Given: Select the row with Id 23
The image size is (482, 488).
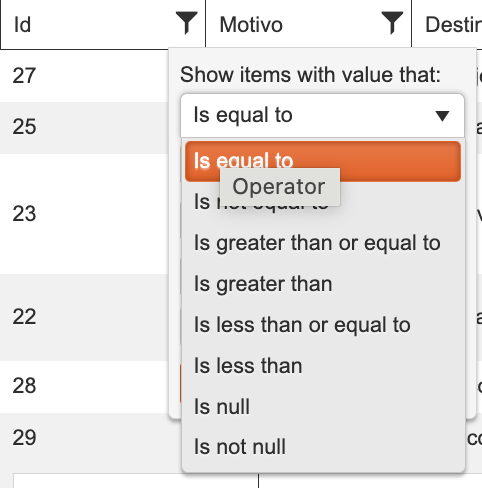Looking at the screenshot, I should coord(84,214).
